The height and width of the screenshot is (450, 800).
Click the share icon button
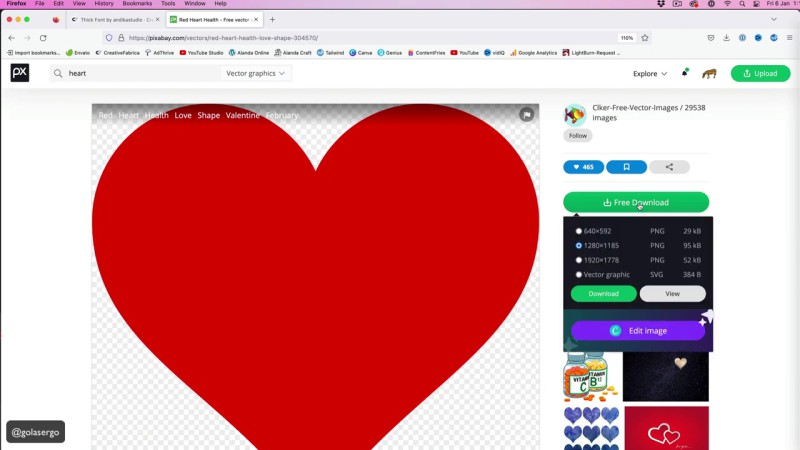(669, 167)
